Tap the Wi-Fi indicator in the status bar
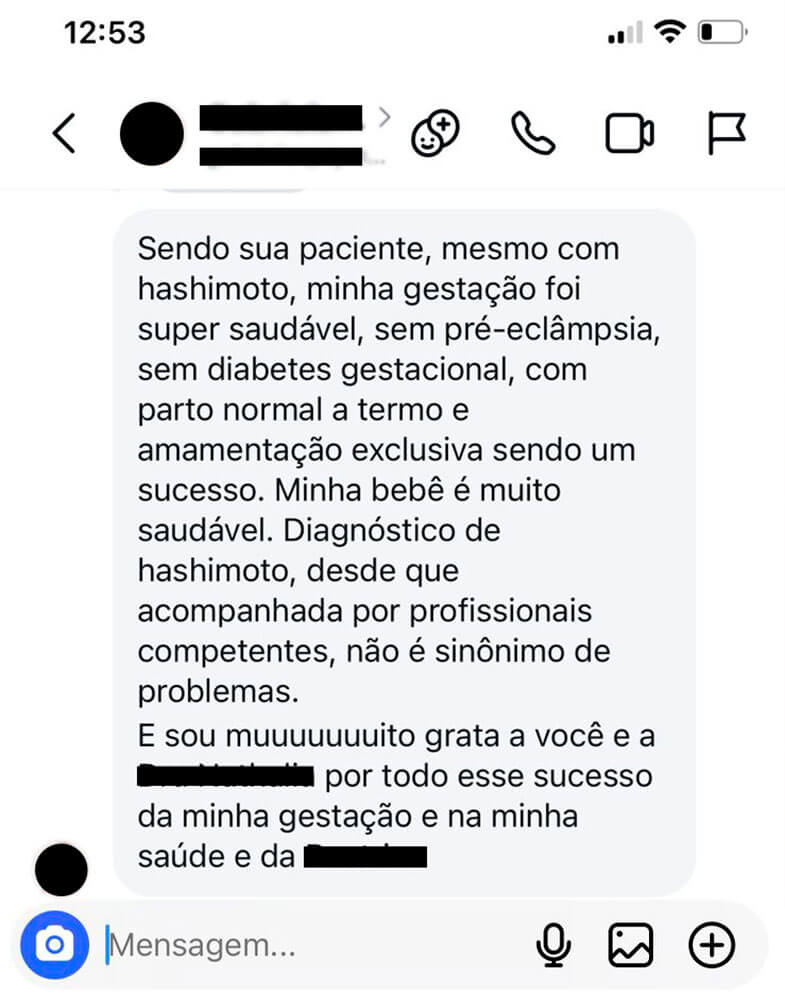 pyautogui.click(x=670, y=31)
